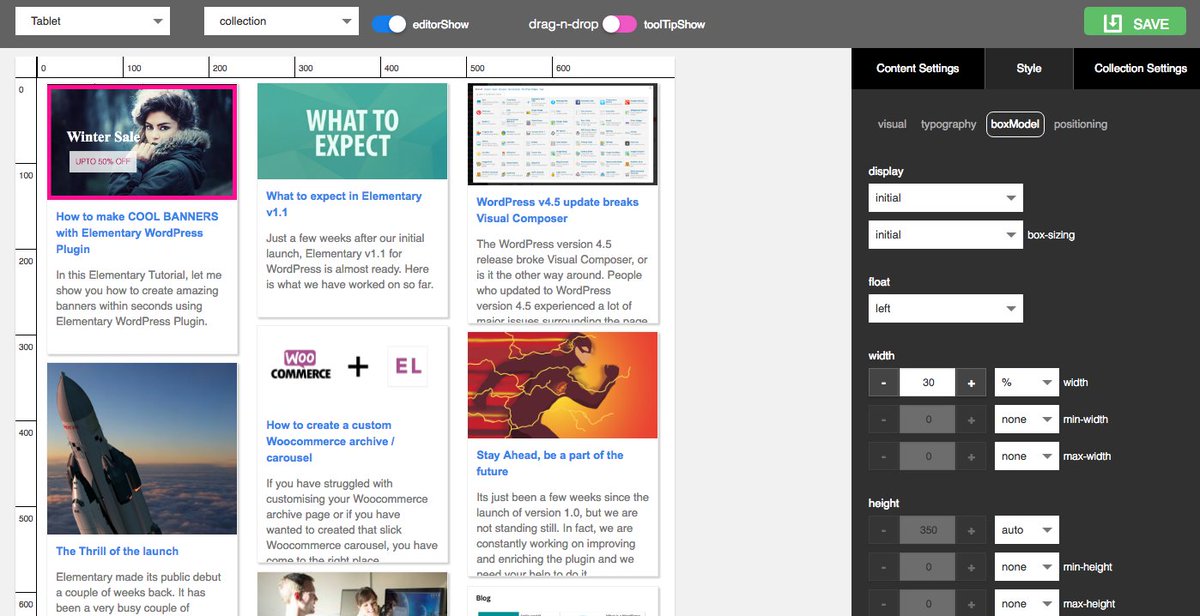This screenshot has width=1200, height=616.
Task: Click the WooCommerce plus EL image
Action: [x=352, y=367]
